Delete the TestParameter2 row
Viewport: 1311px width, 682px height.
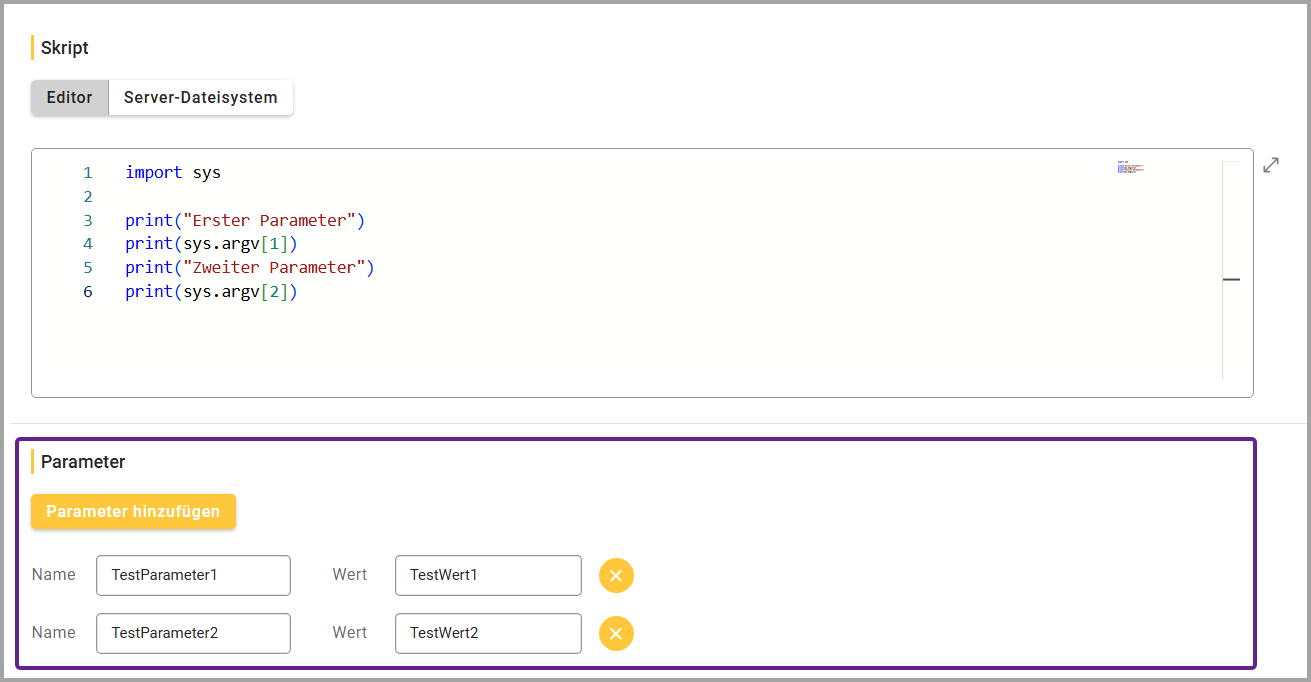point(616,634)
